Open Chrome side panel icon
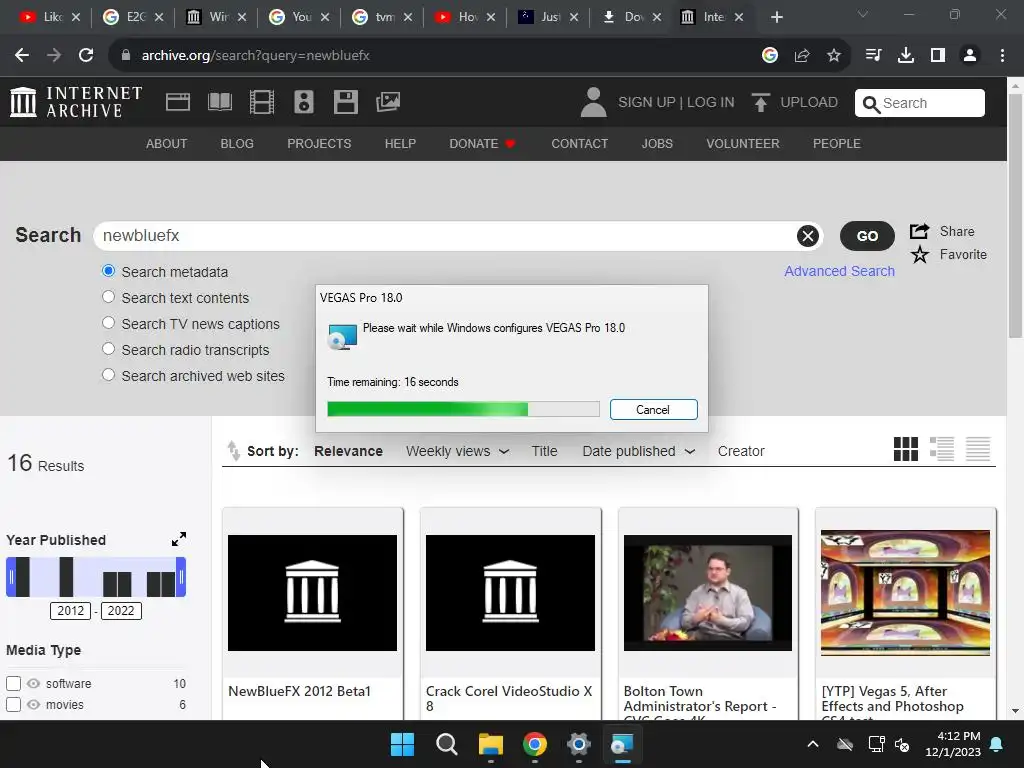1024x768 pixels. click(938, 56)
